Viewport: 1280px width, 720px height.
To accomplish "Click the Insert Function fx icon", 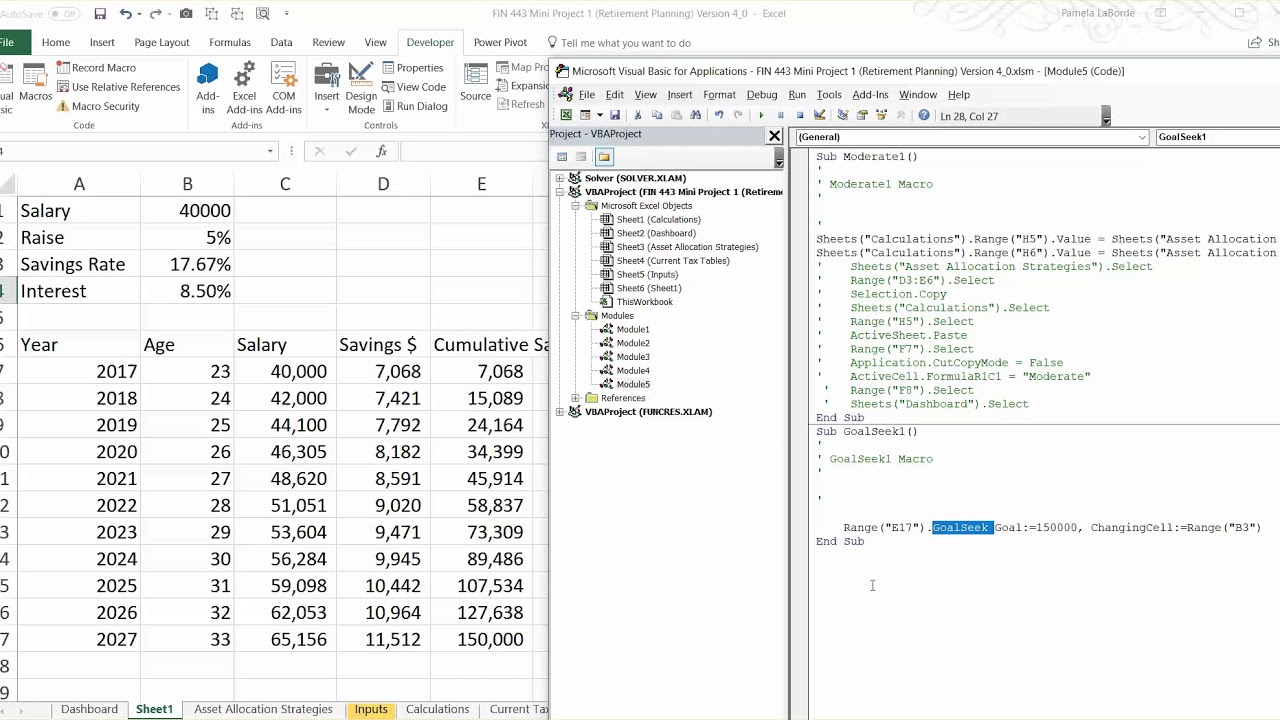I will click(x=381, y=151).
